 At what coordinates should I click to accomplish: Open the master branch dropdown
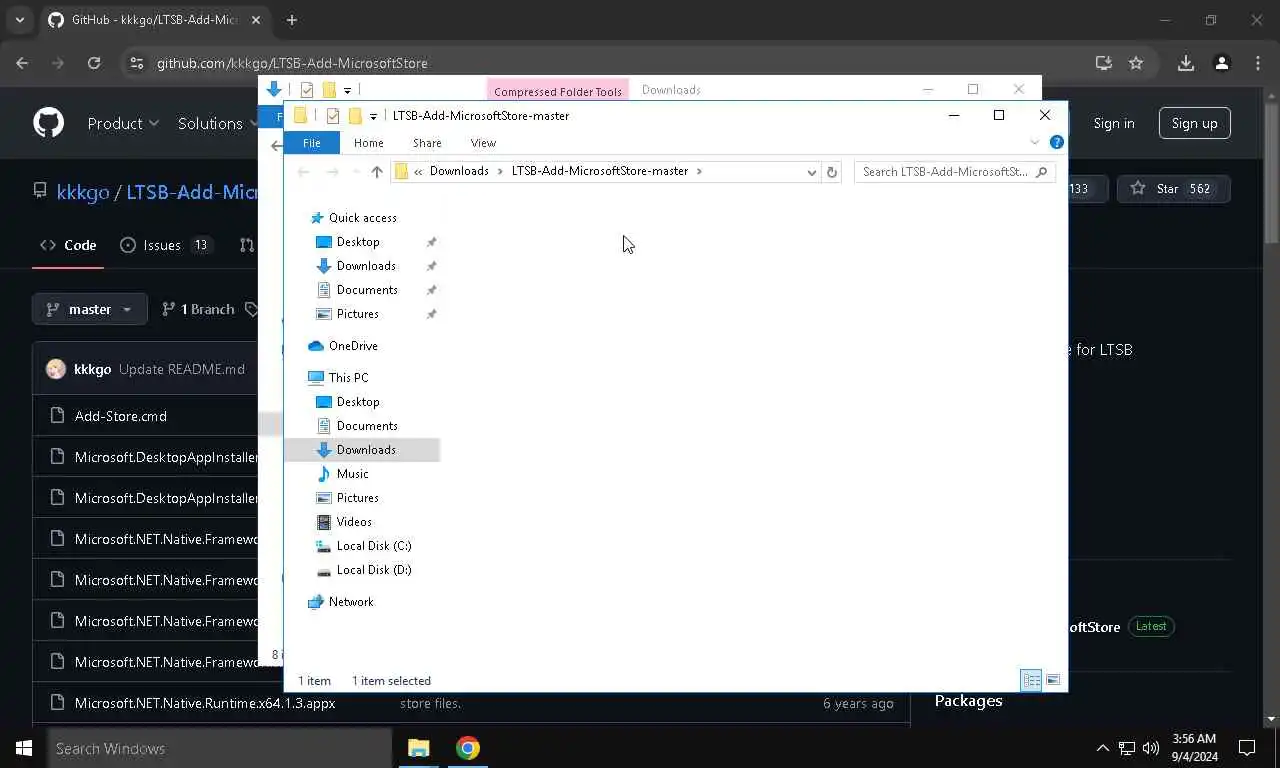click(89, 309)
